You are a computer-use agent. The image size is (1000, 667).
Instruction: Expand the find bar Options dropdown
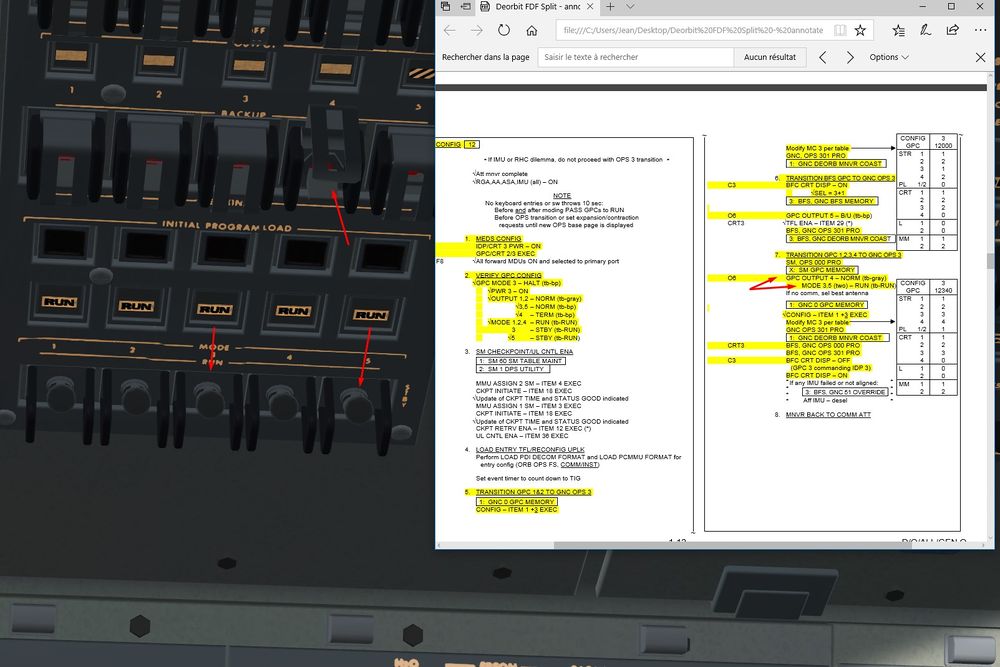pos(888,57)
